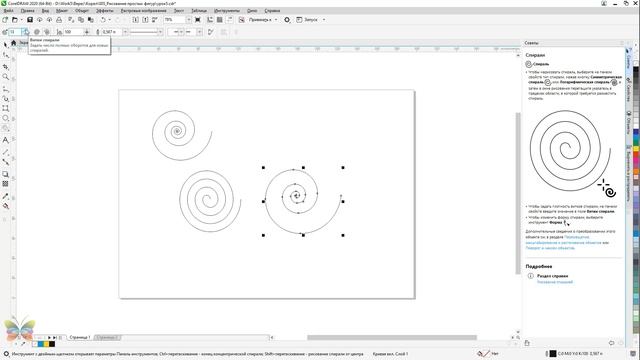Screen dimensions: 640x360
Task: Select the Polygon/Spiral tool in toolbox
Action: (x=5, y=129)
